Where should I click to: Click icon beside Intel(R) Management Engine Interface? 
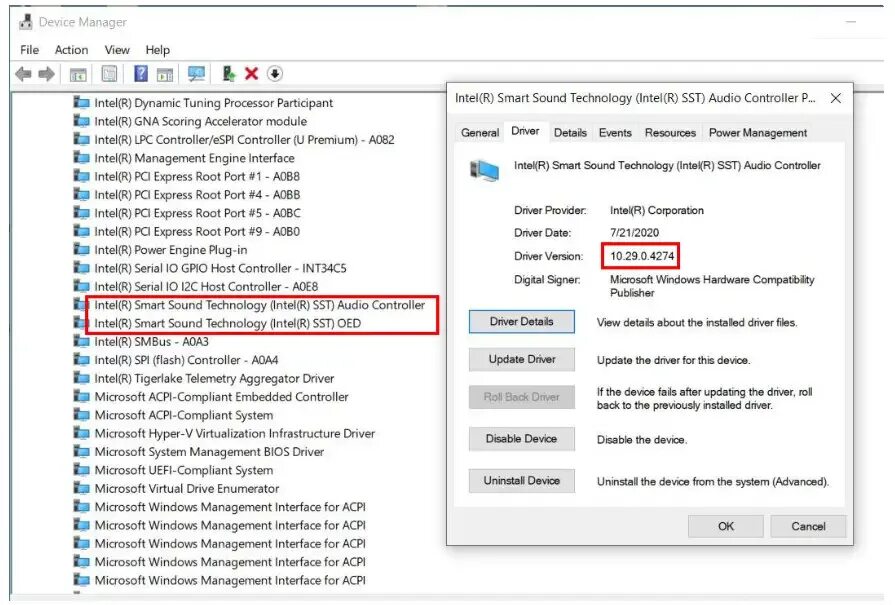82,158
